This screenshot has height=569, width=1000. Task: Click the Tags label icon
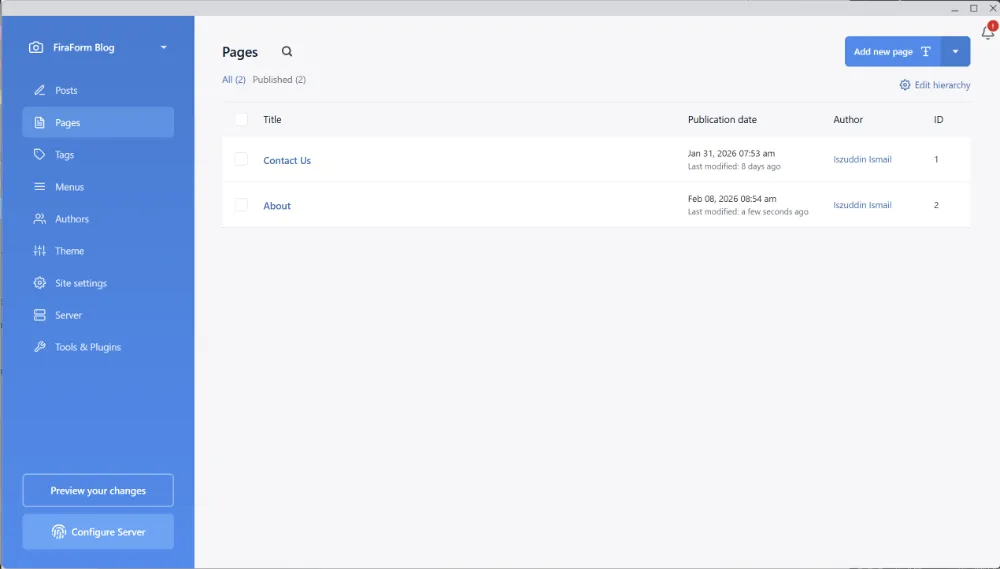point(40,154)
